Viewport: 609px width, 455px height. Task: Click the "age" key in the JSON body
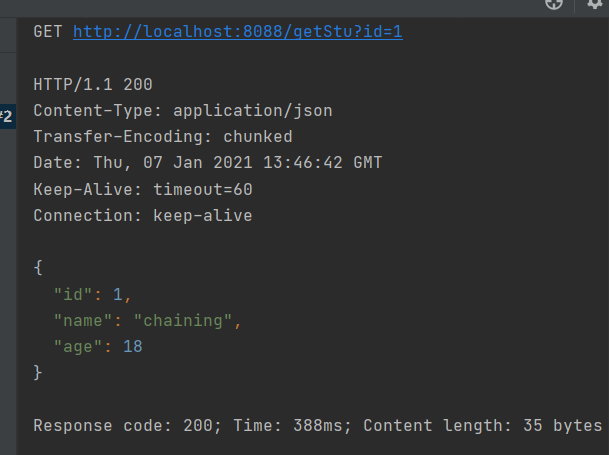pyautogui.click(x=73, y=346)
